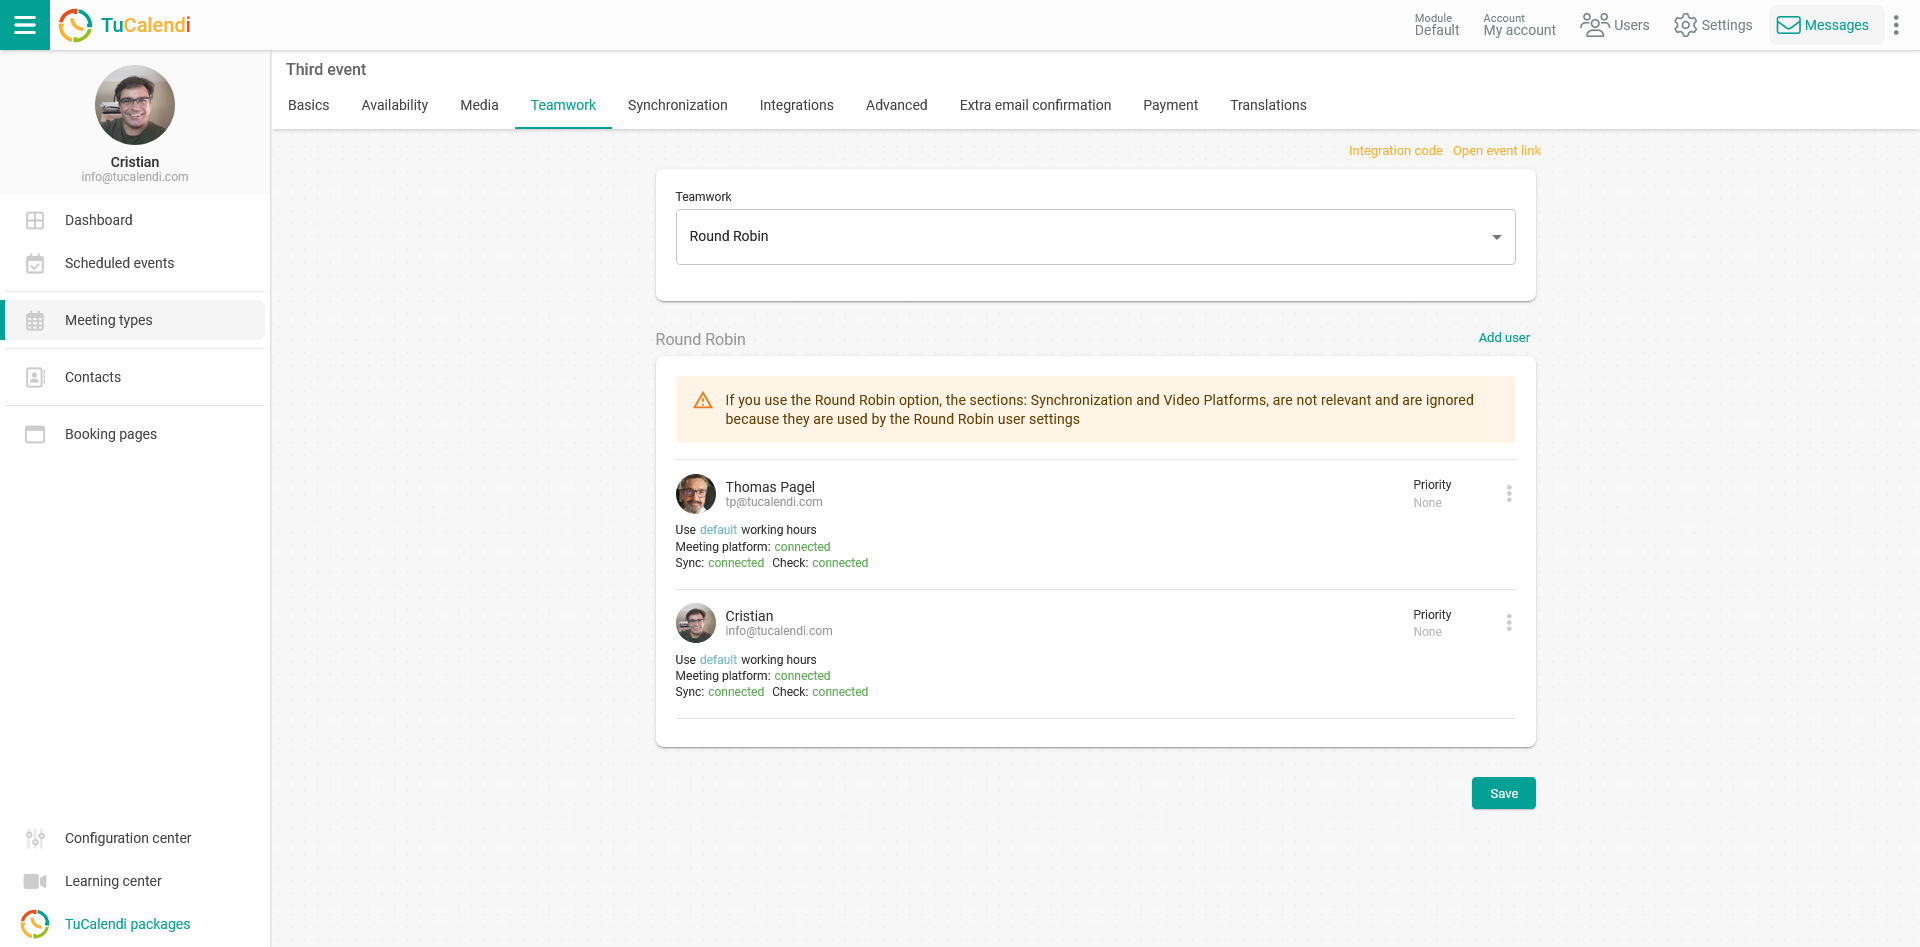Open the My account menu
The height and width of the screenshot is (947, 1920).
[1518, 25]
